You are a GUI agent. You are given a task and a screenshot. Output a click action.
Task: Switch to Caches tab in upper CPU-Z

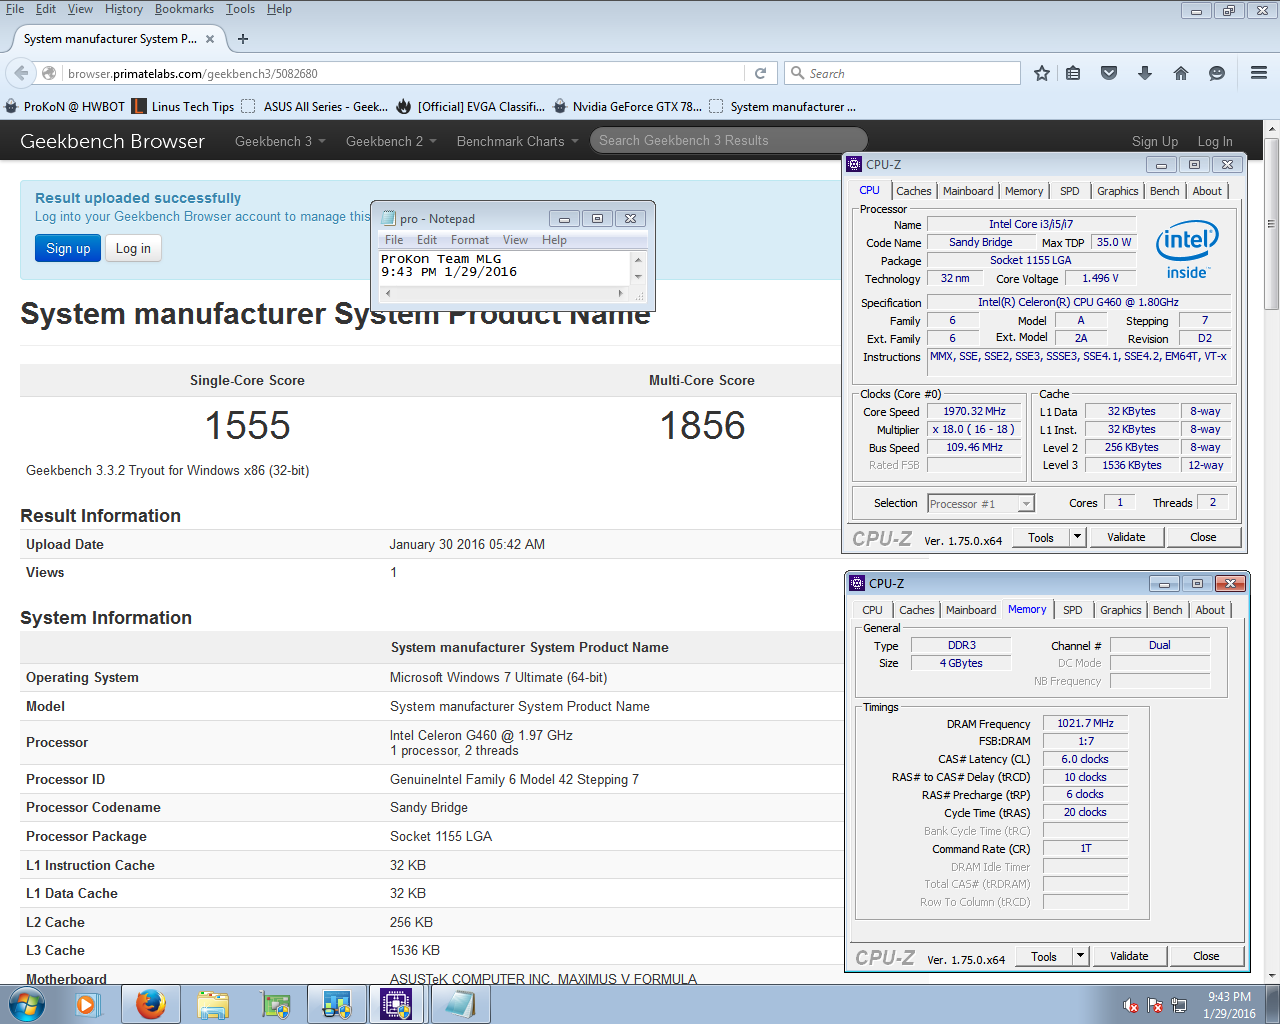[913, 191]
